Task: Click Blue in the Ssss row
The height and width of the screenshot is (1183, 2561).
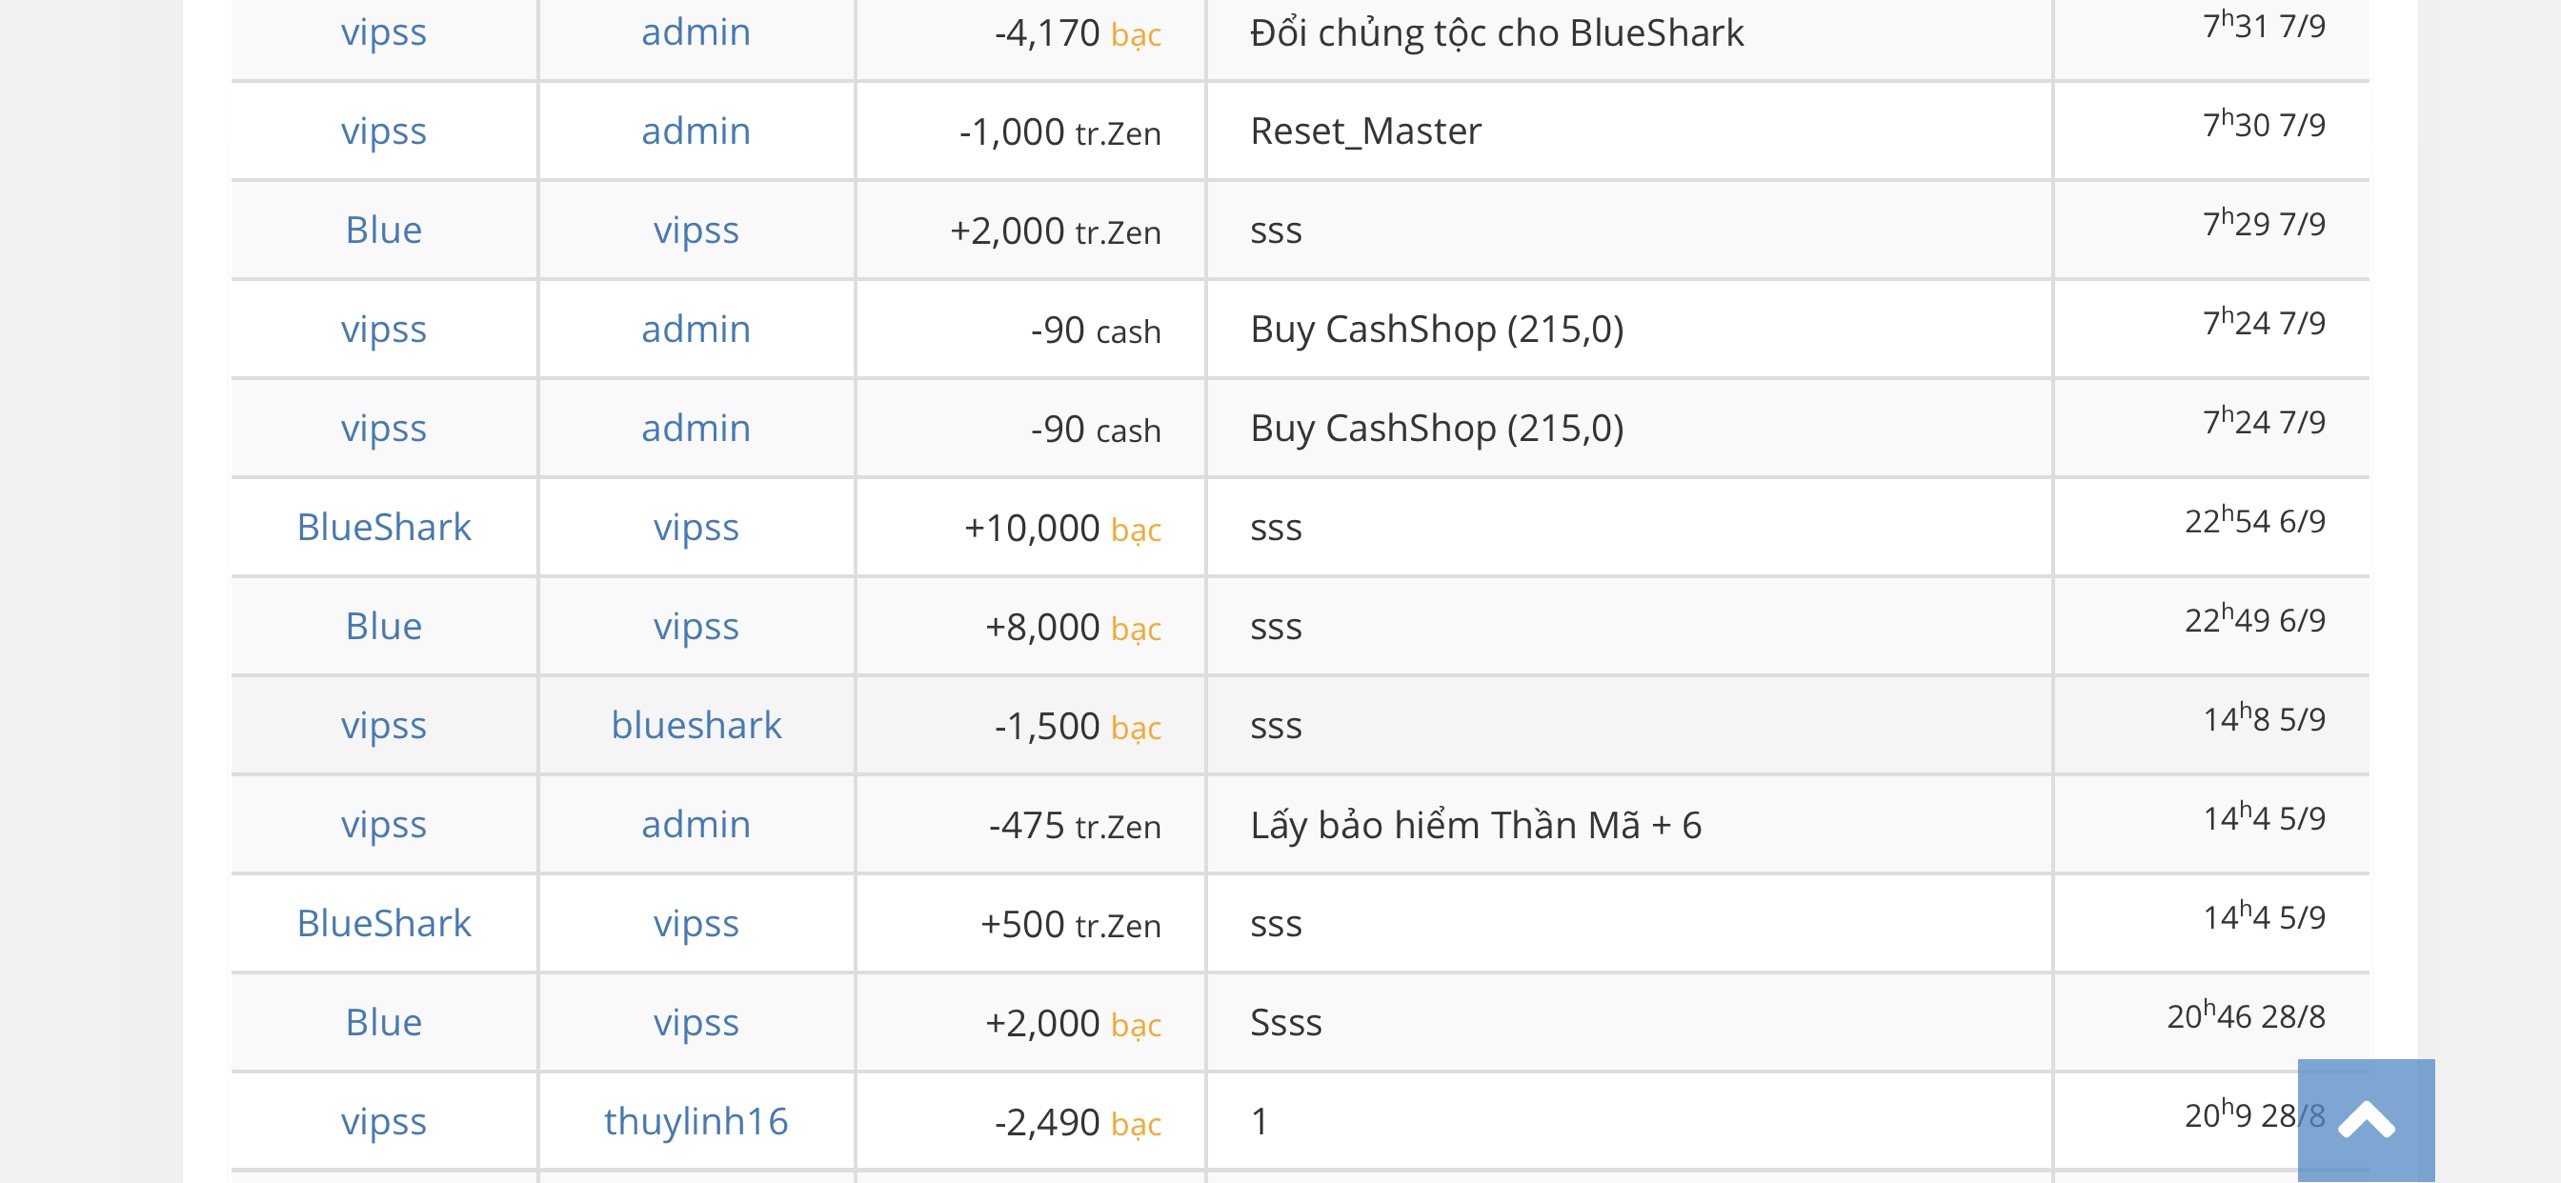Action: point(384,1022)
